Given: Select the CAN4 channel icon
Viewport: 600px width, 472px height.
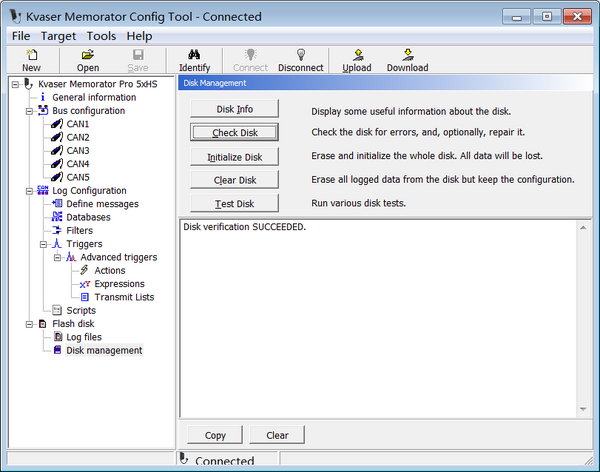Looking at the screenshot, I should point(57,164).
